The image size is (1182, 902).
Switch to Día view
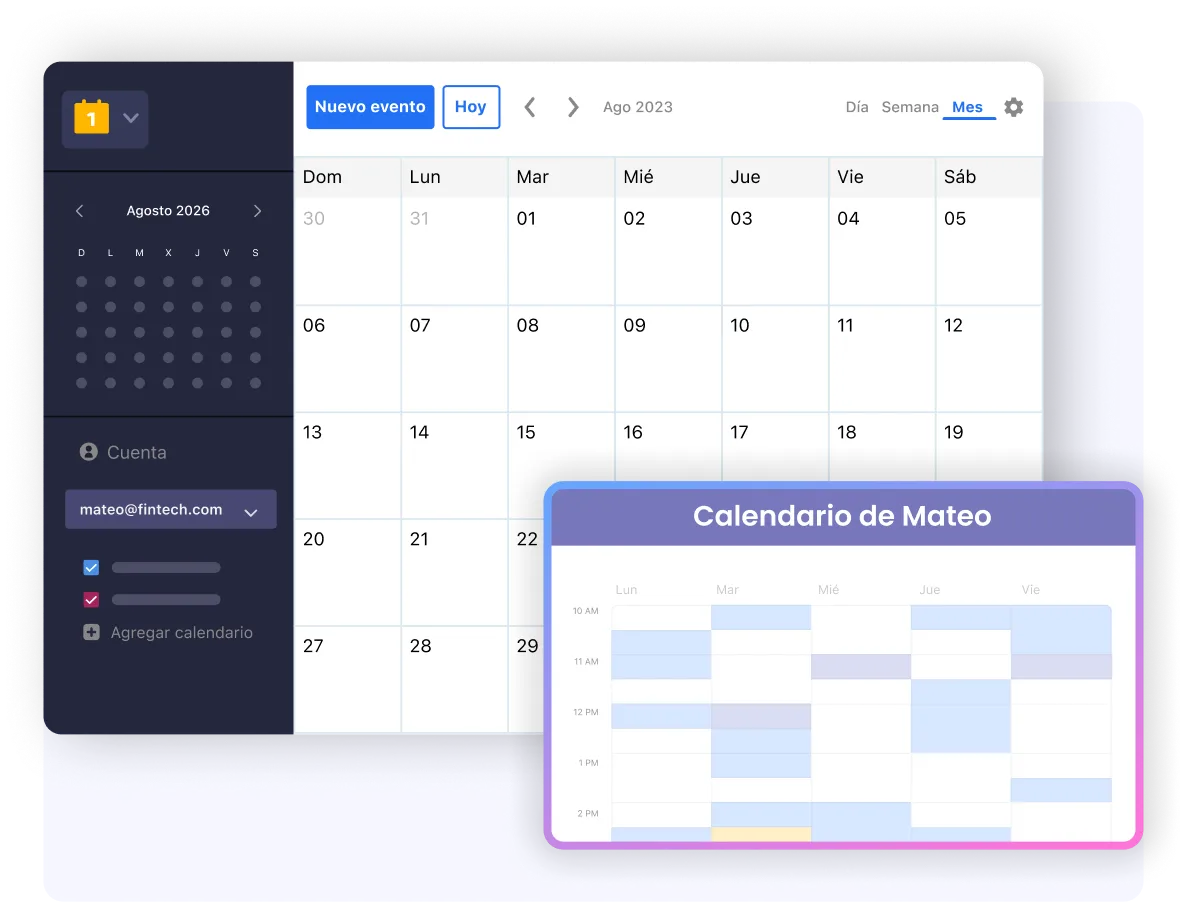pyautogui.click(x=856, y=107)
